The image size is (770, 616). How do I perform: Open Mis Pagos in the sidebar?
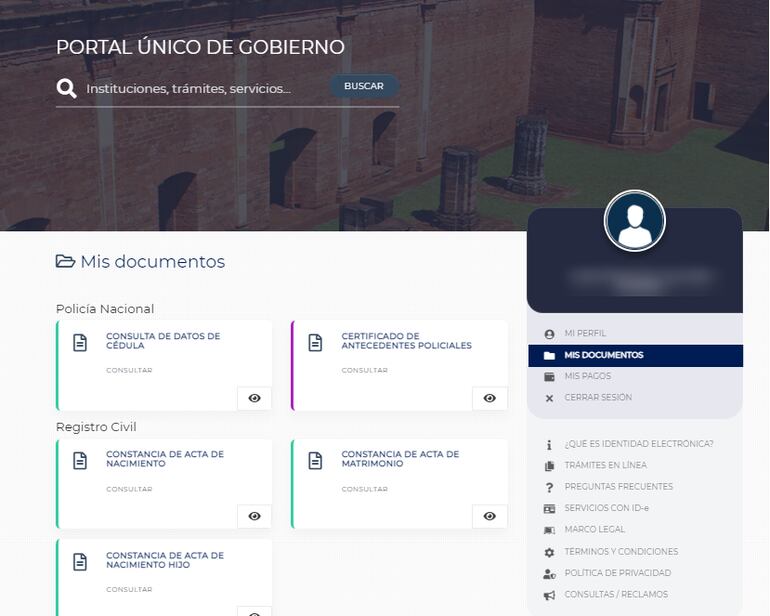tap(587, 377)
